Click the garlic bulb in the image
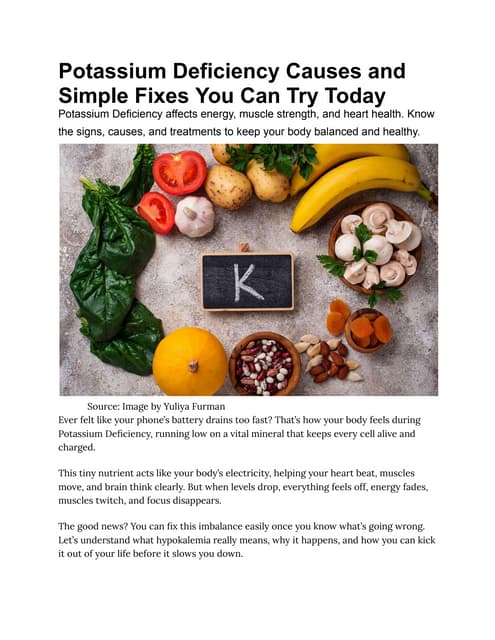 [194, 216]
